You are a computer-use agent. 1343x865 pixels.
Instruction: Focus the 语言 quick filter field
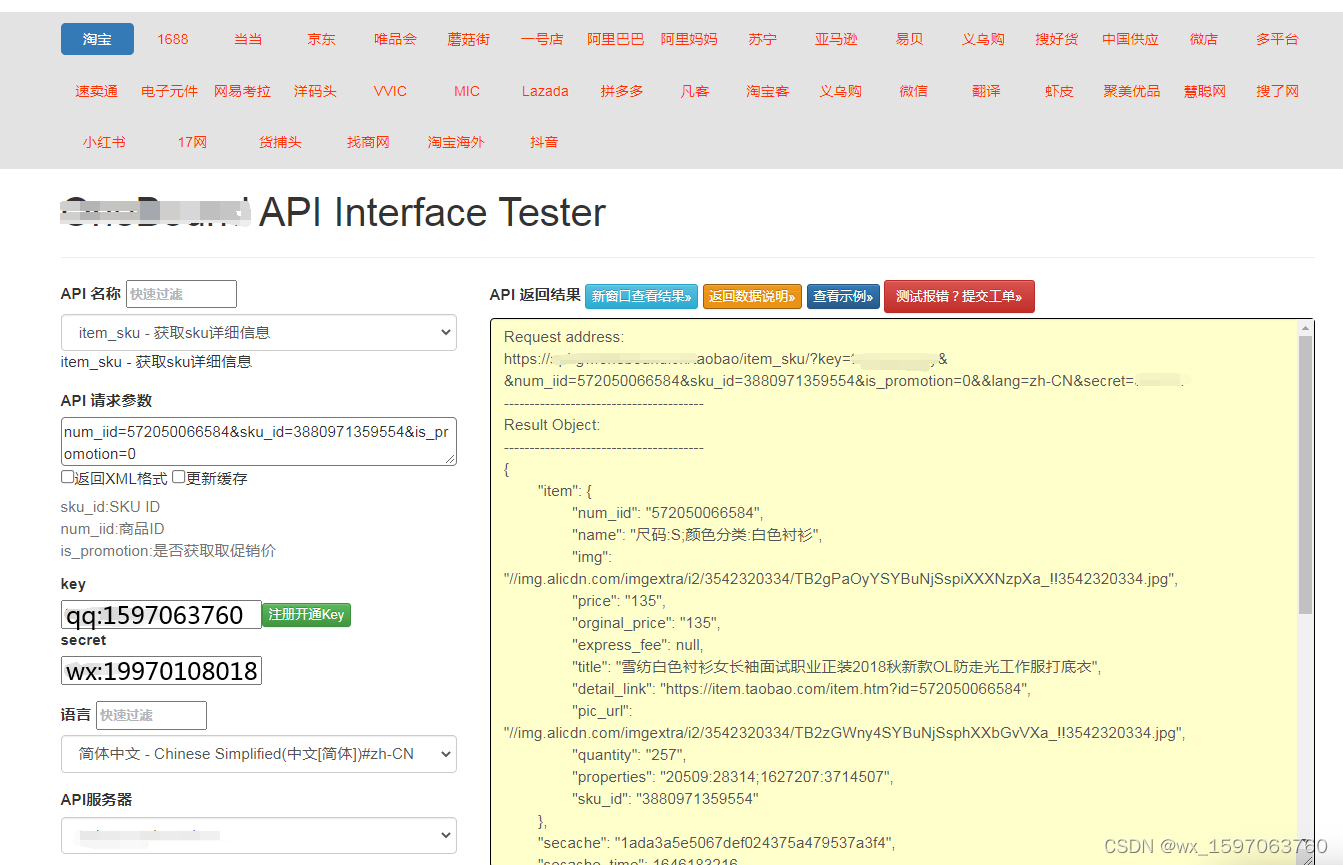pos(151,715)
